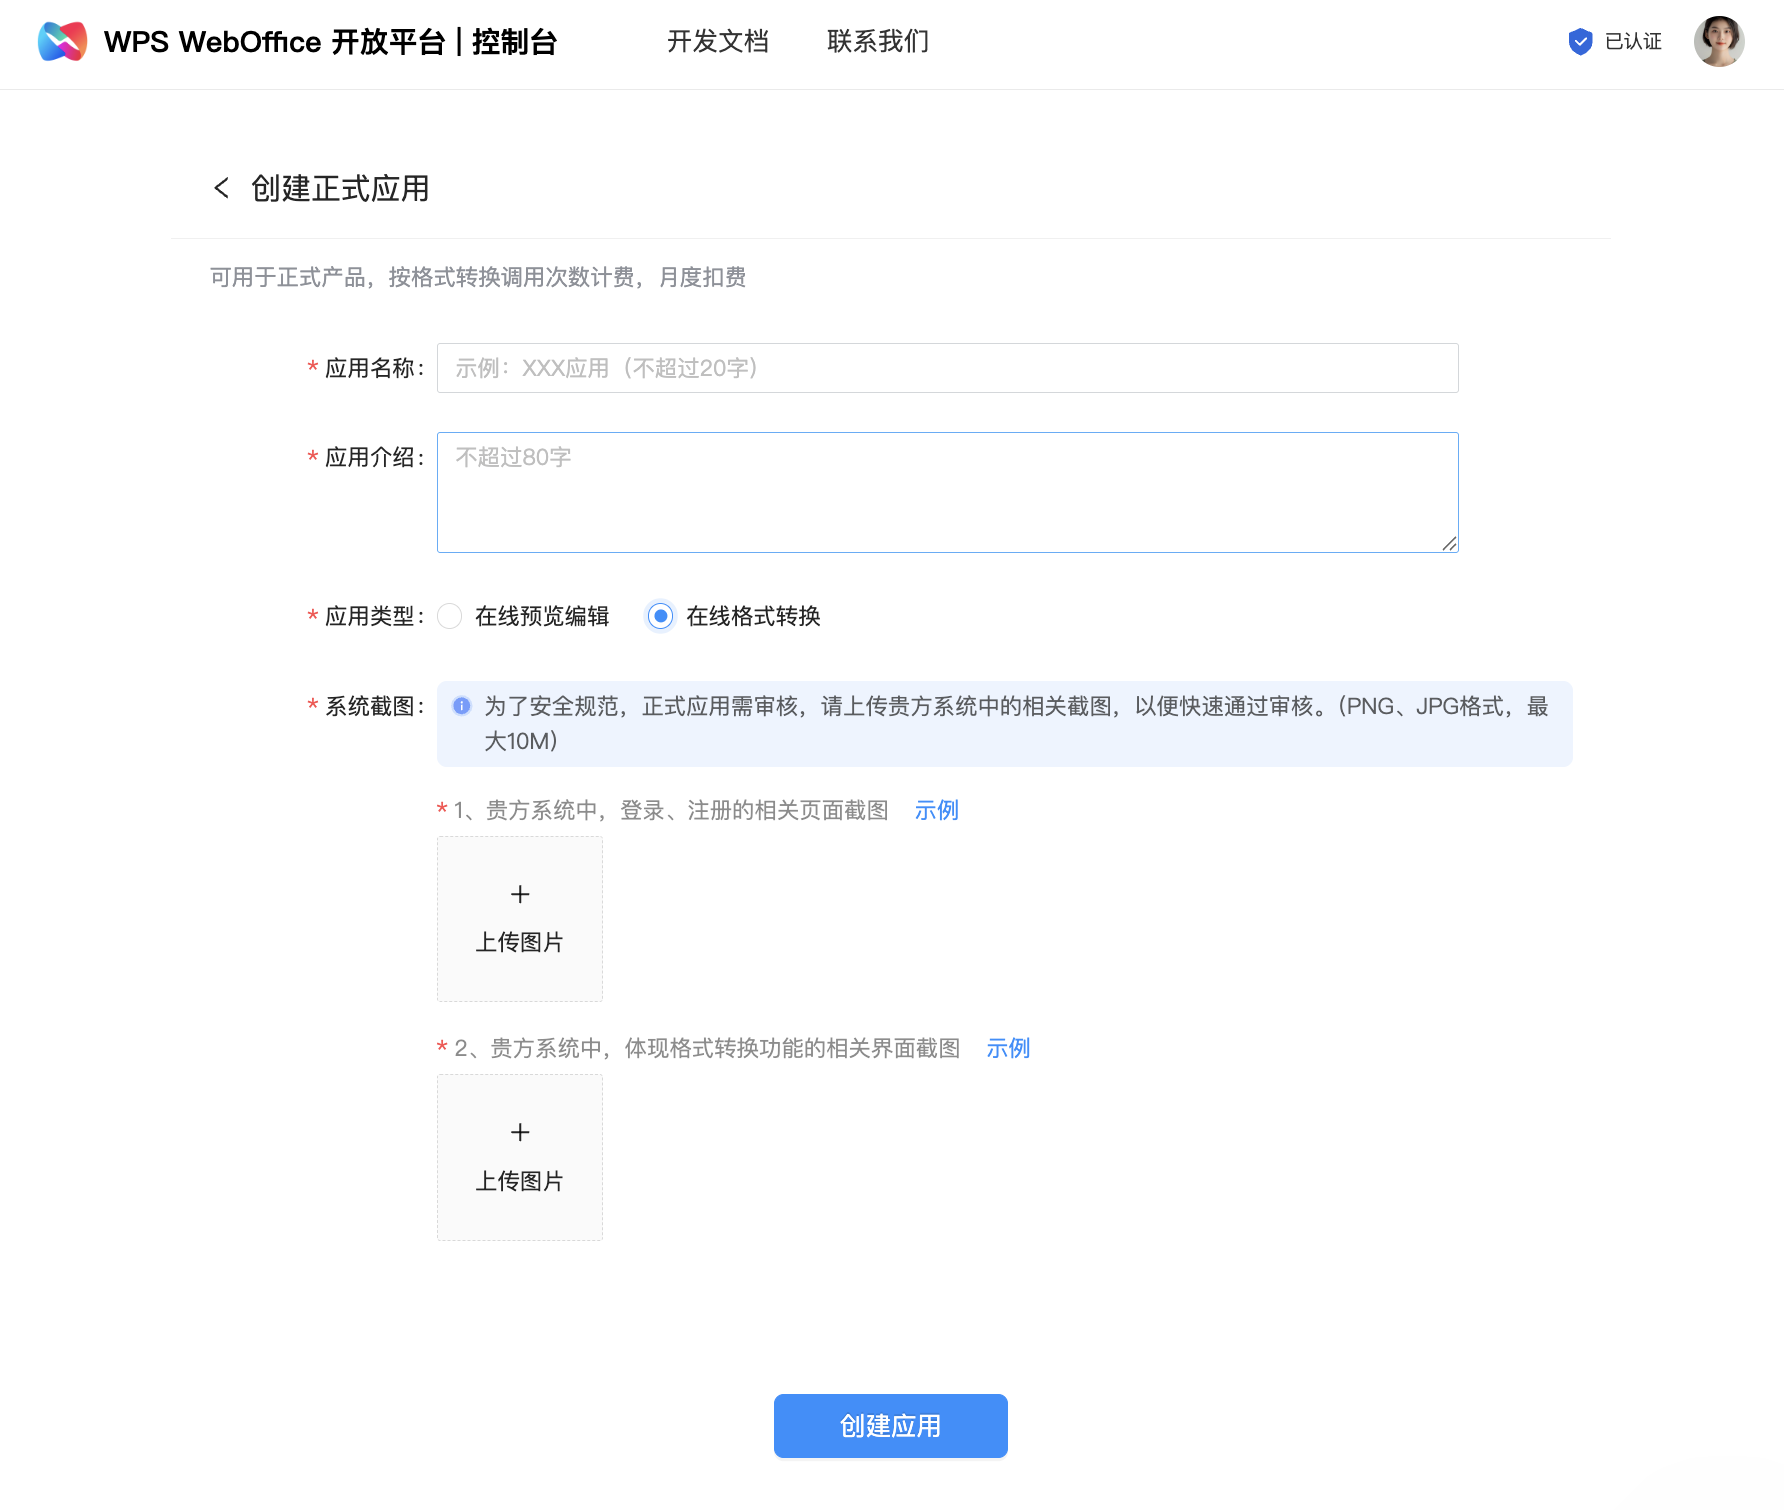Click plus icon to upload login page screenshot
This screenshot has height=1510, width=1784.
[520, 894]
